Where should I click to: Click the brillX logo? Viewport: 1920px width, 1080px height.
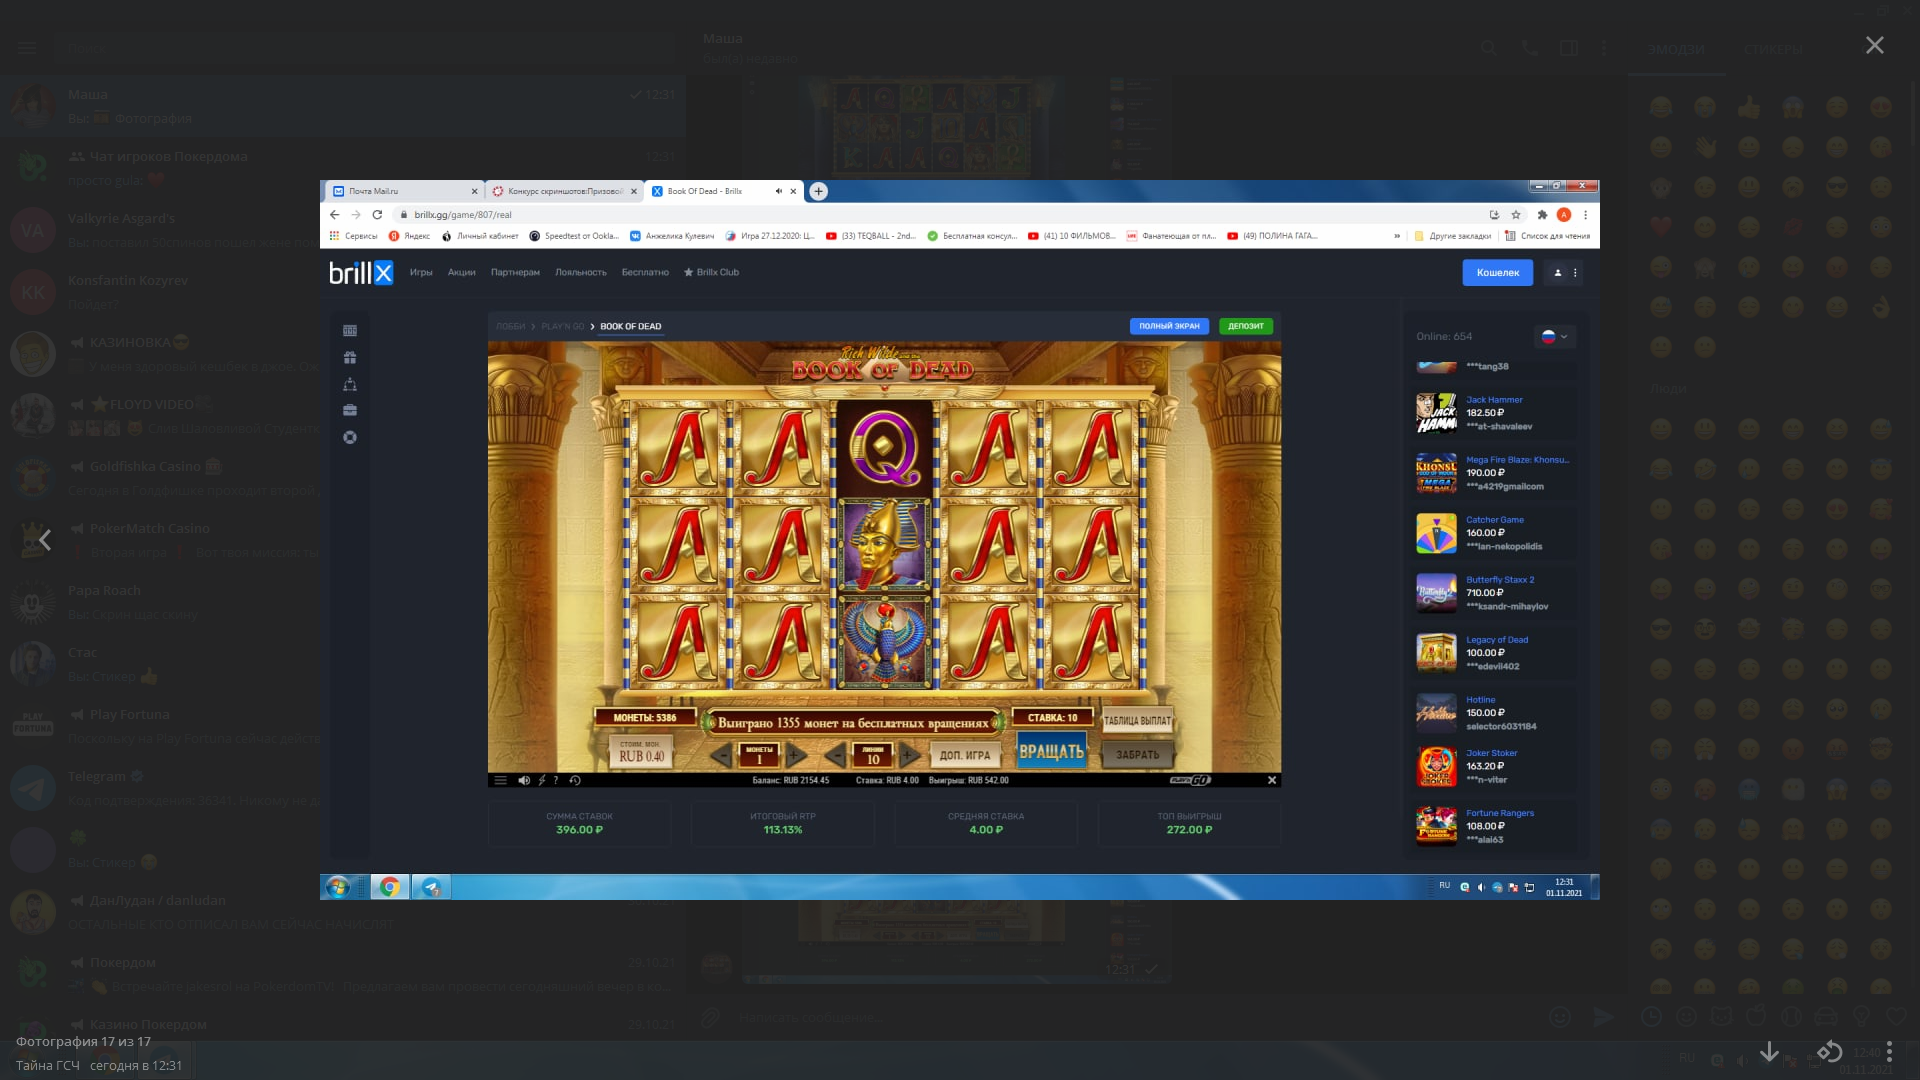[361, 272]
